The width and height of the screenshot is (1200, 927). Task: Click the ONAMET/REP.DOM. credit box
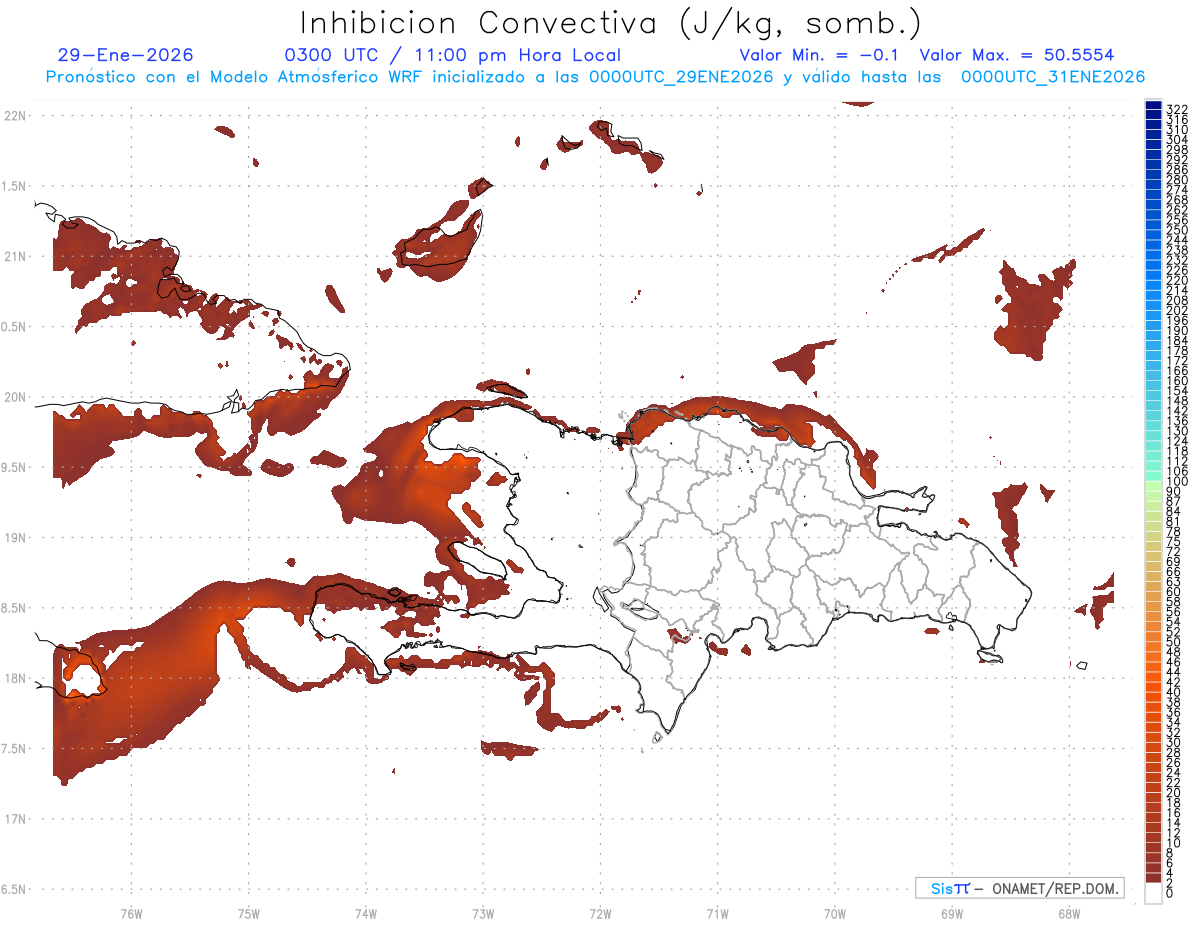pyautogui.click(x=1019, y=888)
